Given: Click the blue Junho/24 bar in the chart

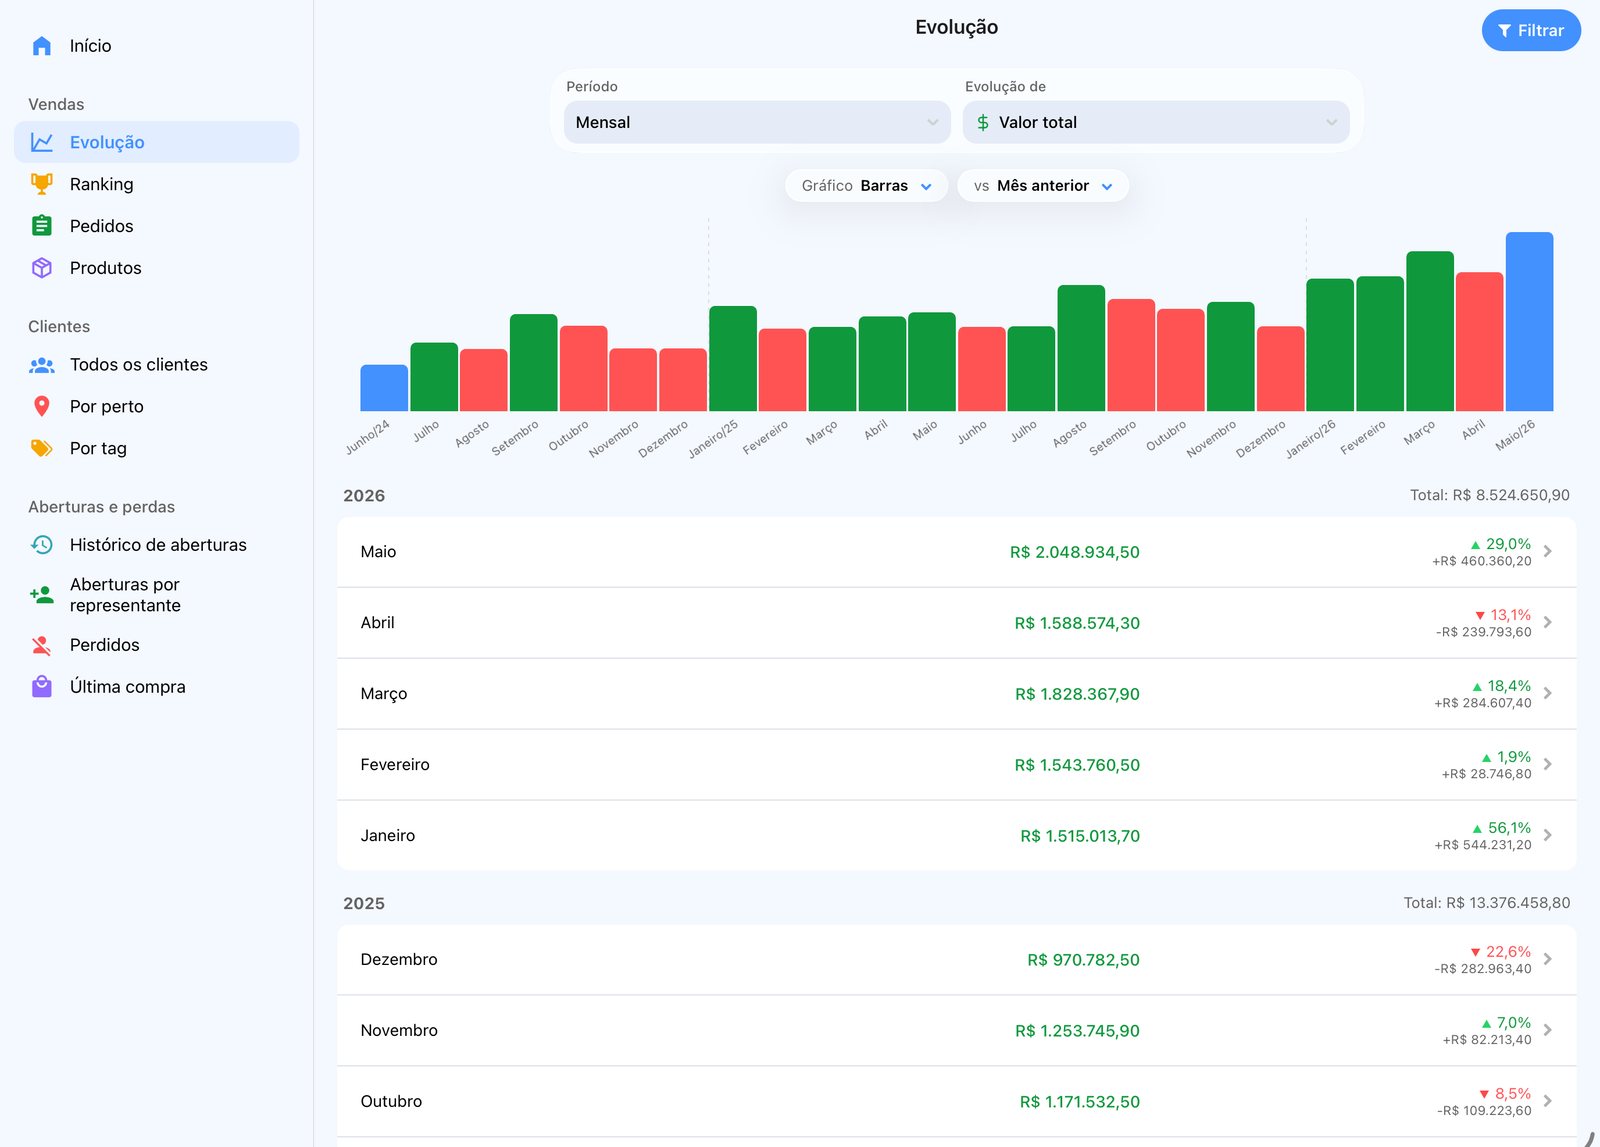Looking at the screenshot, I should pyautogui.click(x=384, y=388).
